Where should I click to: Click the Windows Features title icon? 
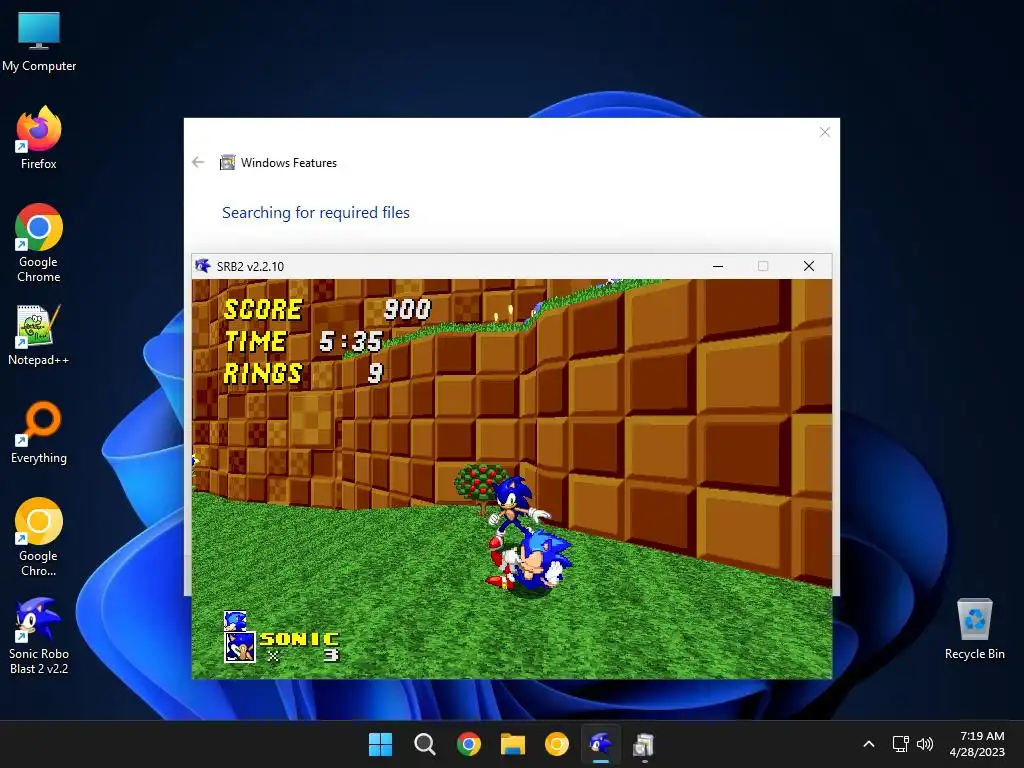227,162
